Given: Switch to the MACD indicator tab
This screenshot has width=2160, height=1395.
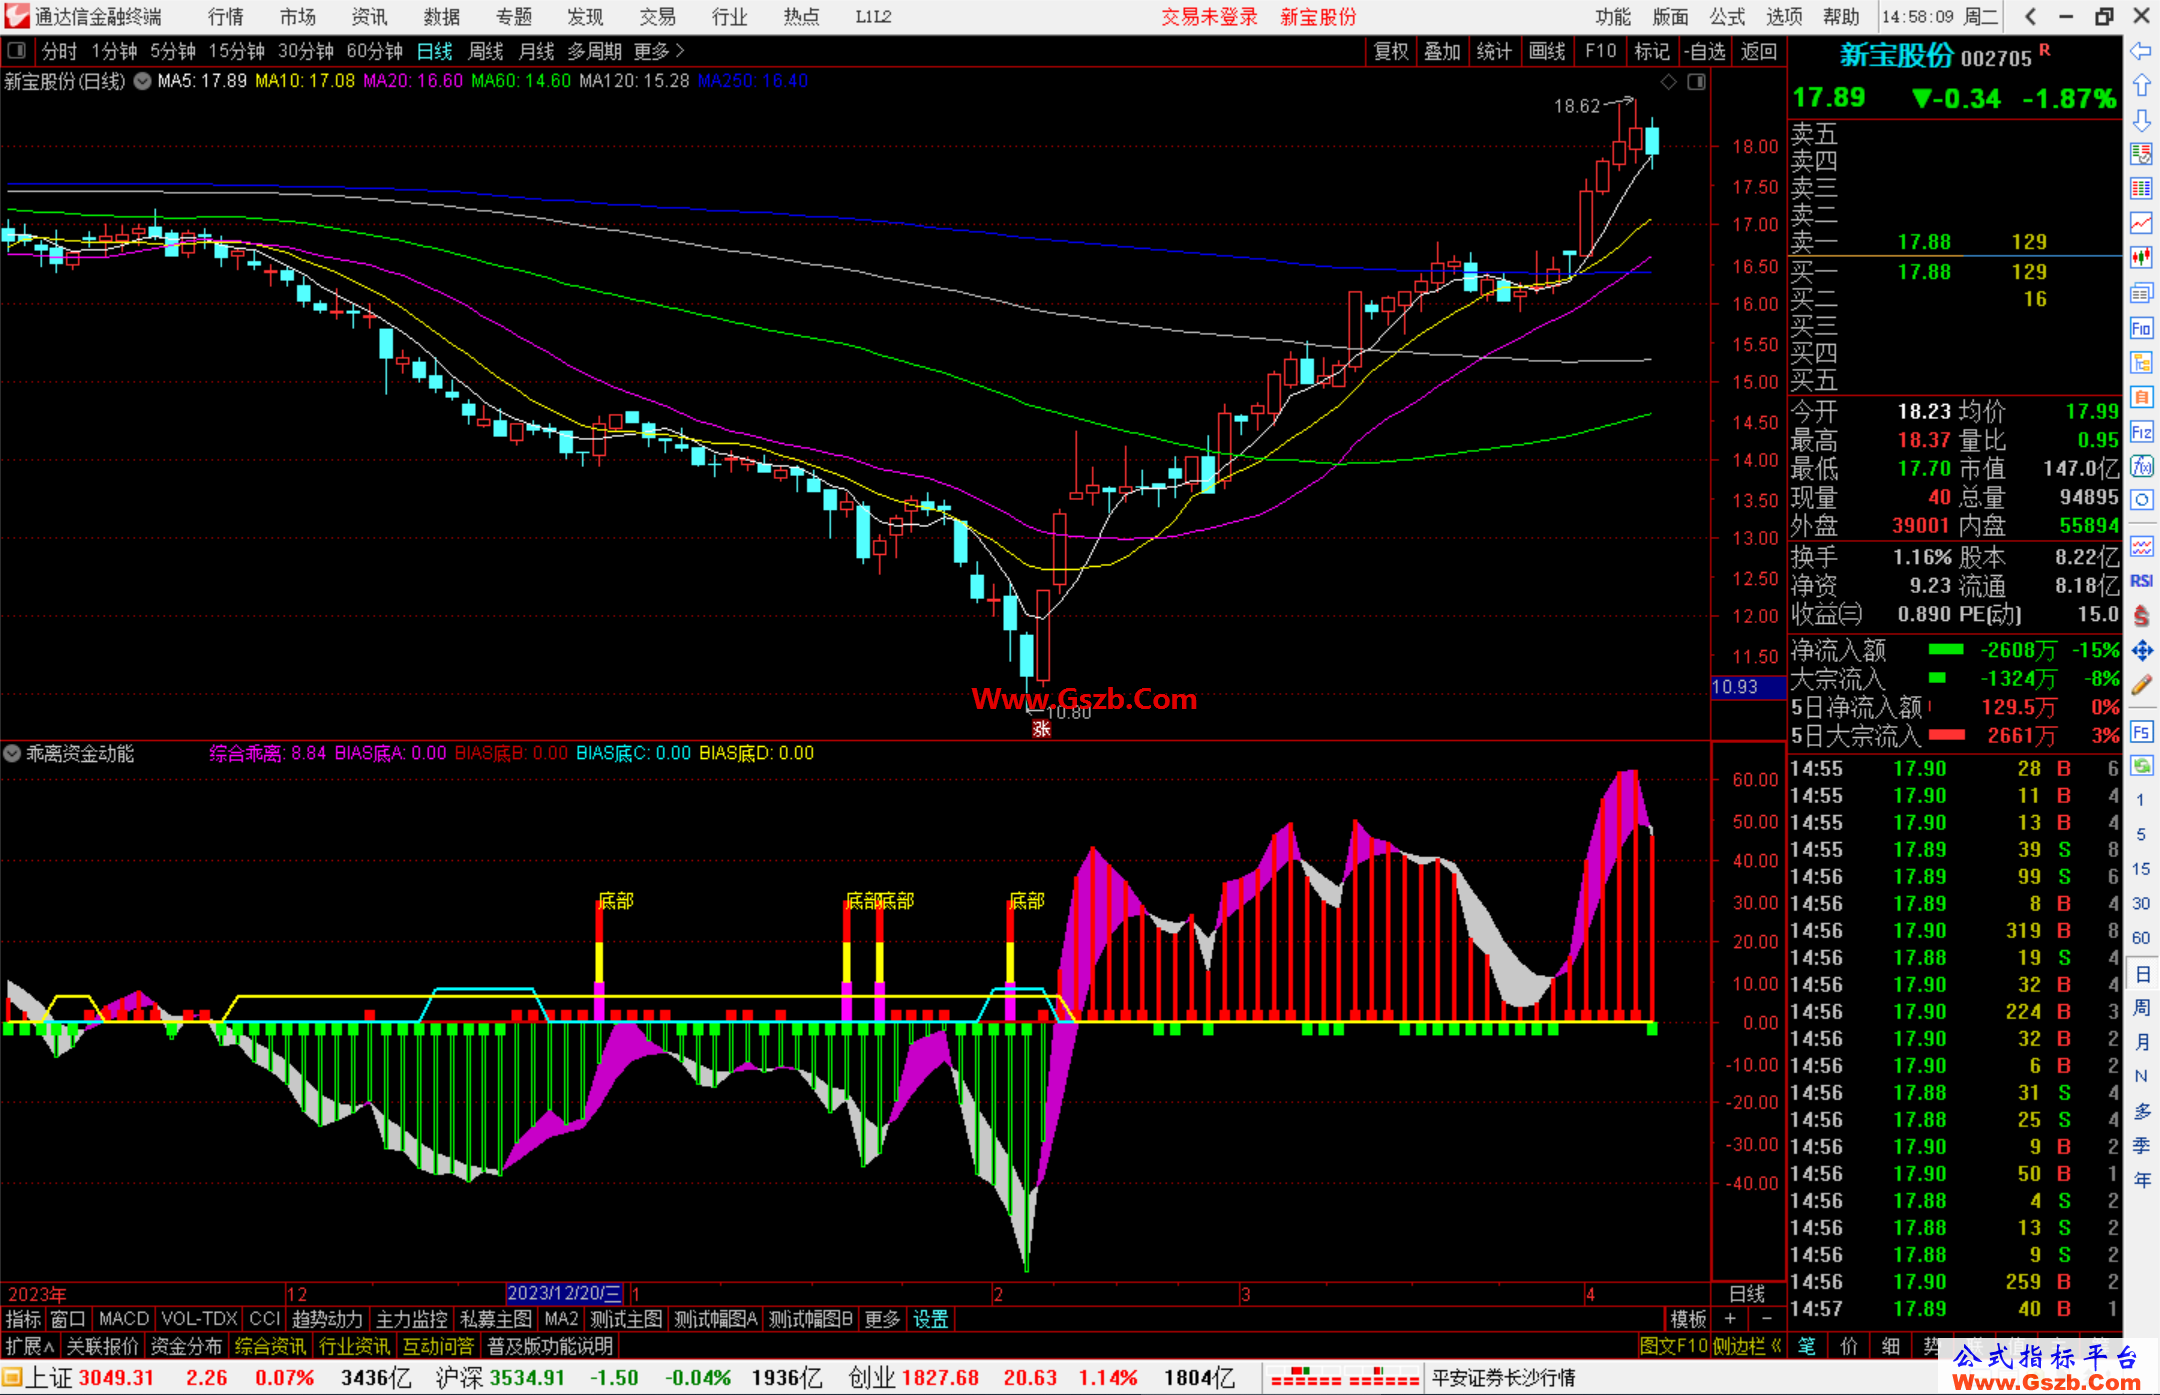Looking at the screenshot, I should pyautogui.click(x=124, y=1319).
